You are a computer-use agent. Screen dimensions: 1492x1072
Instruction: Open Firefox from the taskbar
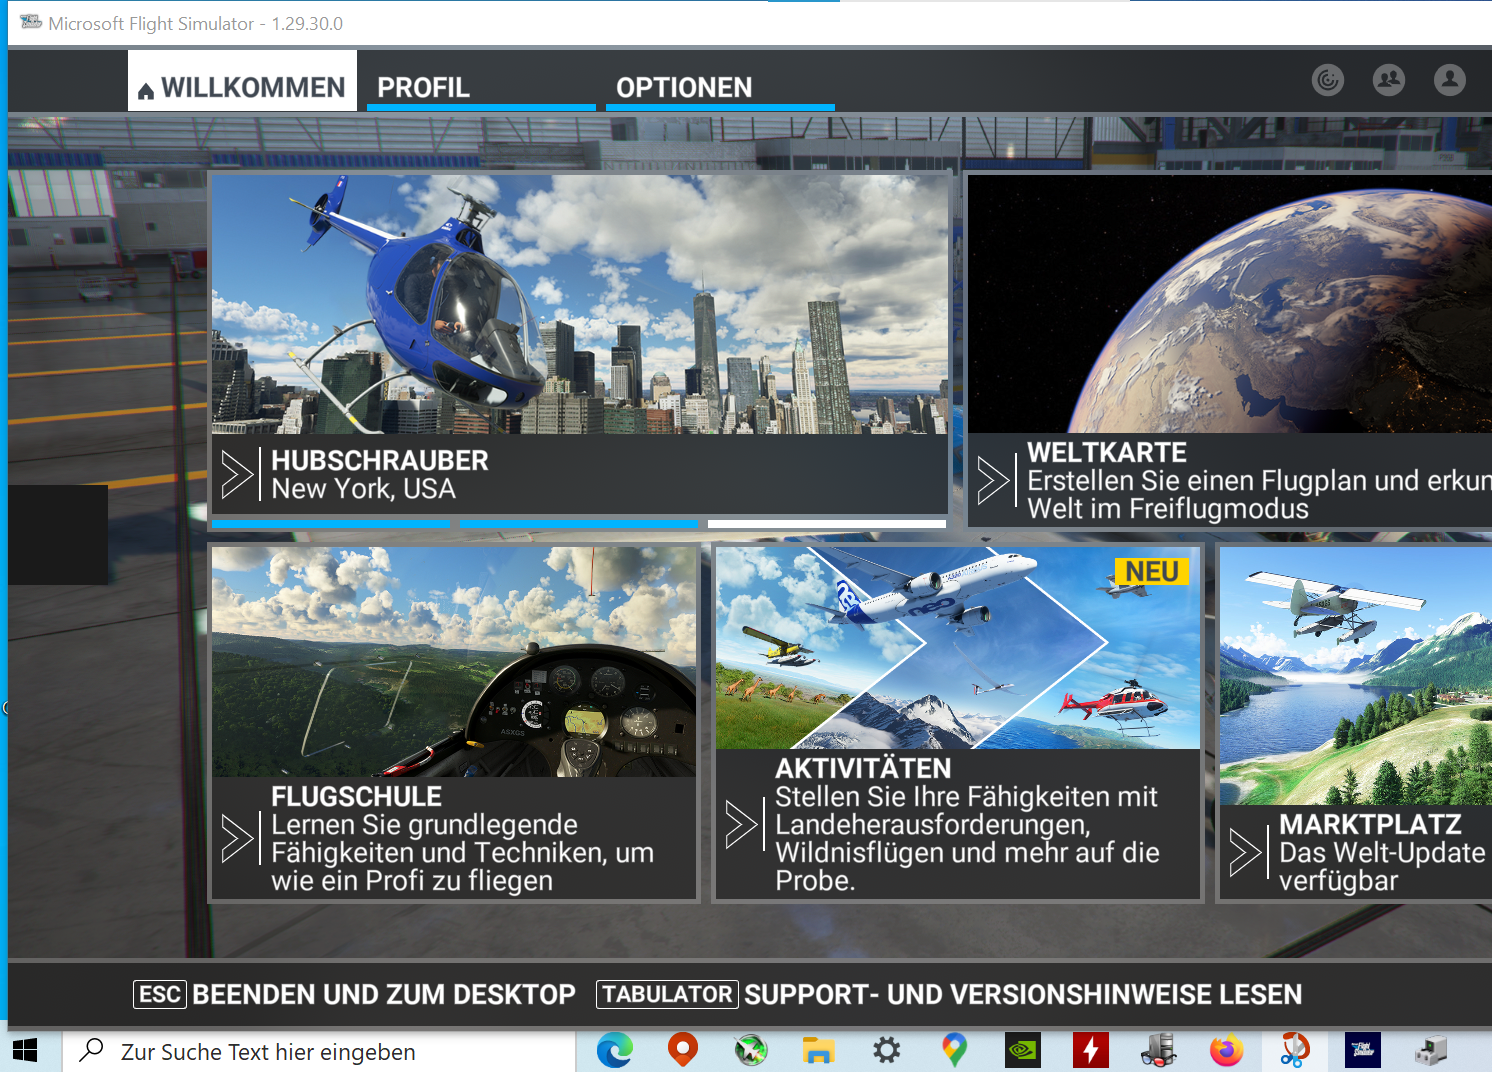pos(1227,1051)
